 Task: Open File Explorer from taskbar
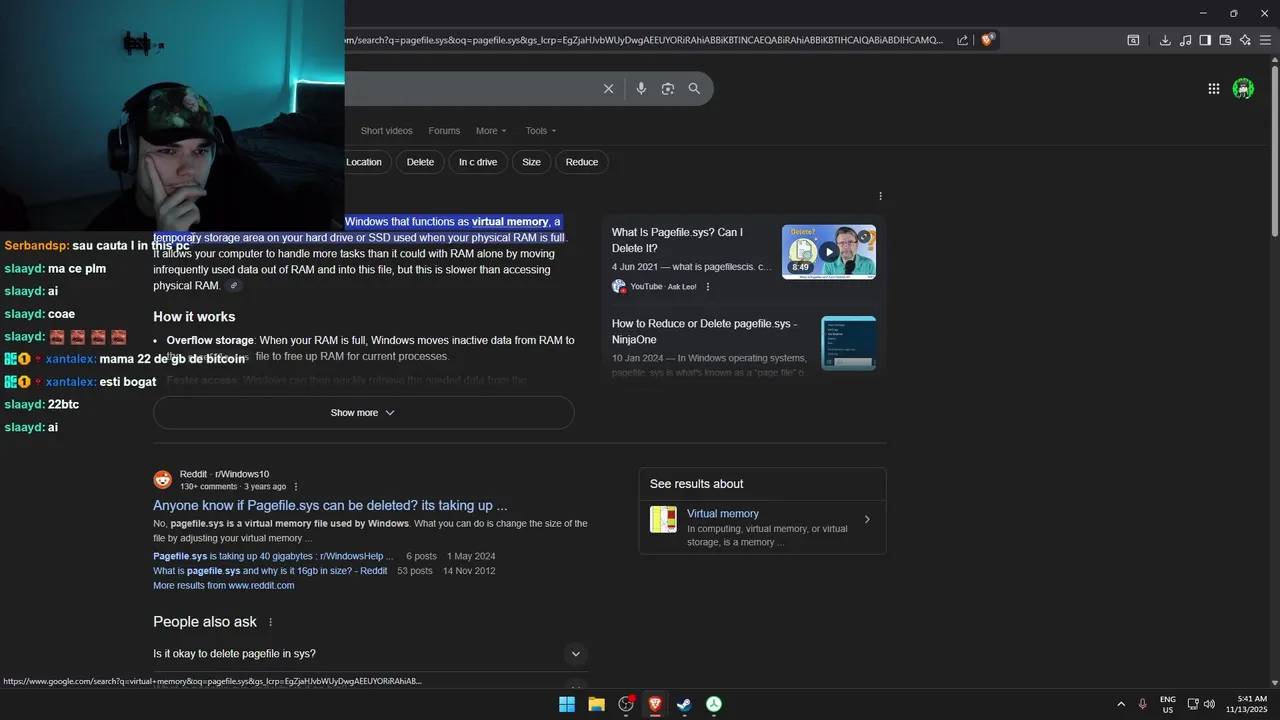pyautogui.click(x=596, y=704)
